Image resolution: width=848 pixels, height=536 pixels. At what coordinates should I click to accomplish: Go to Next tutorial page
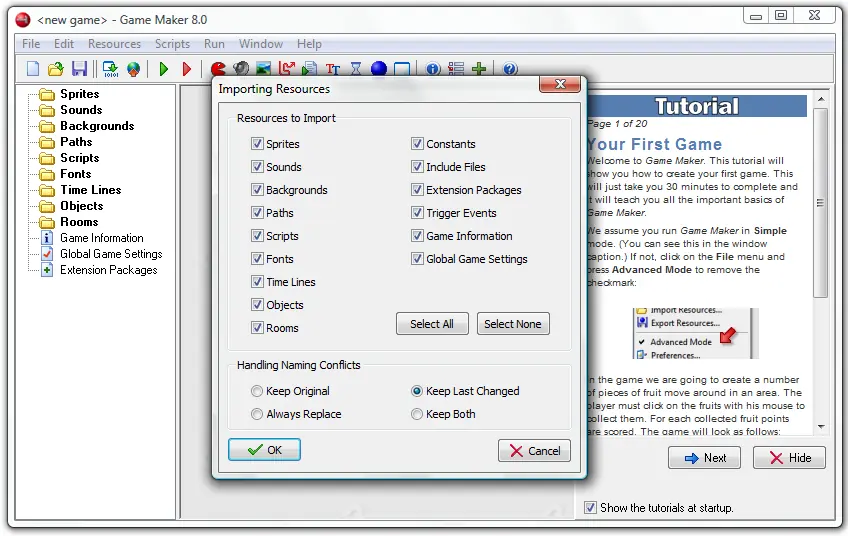(x=704, y=458)
